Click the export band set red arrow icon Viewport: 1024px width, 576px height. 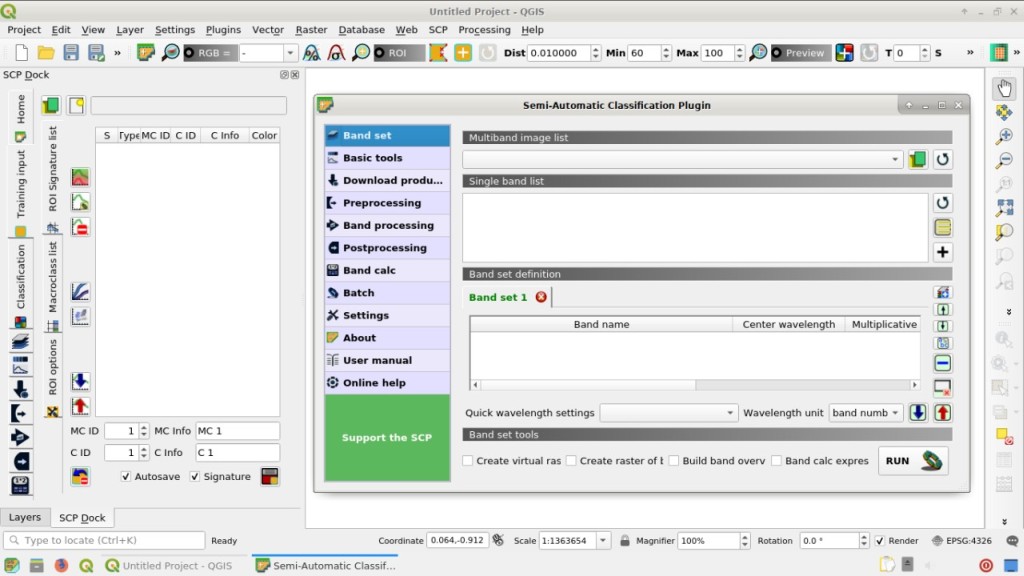click(942, 413)
